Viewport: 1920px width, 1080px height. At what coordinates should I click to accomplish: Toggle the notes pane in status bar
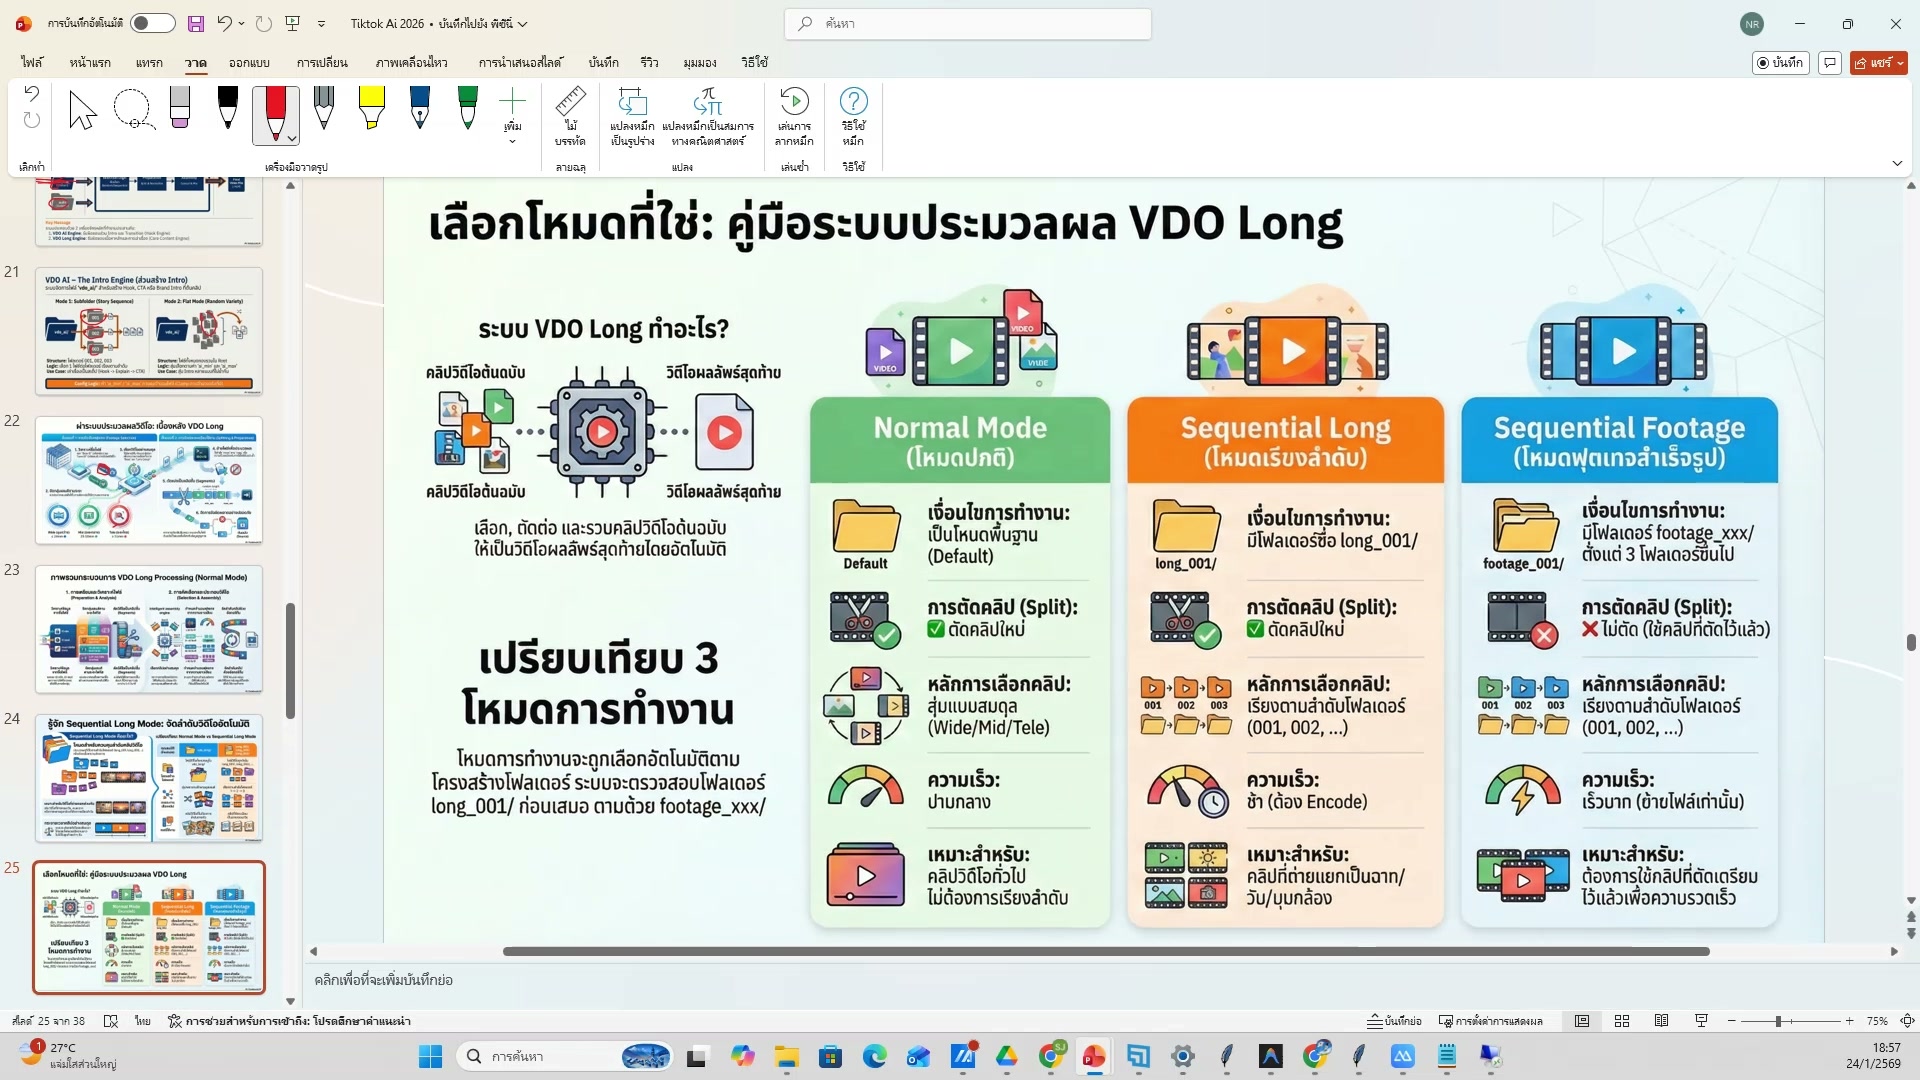coord(1395,1021)
